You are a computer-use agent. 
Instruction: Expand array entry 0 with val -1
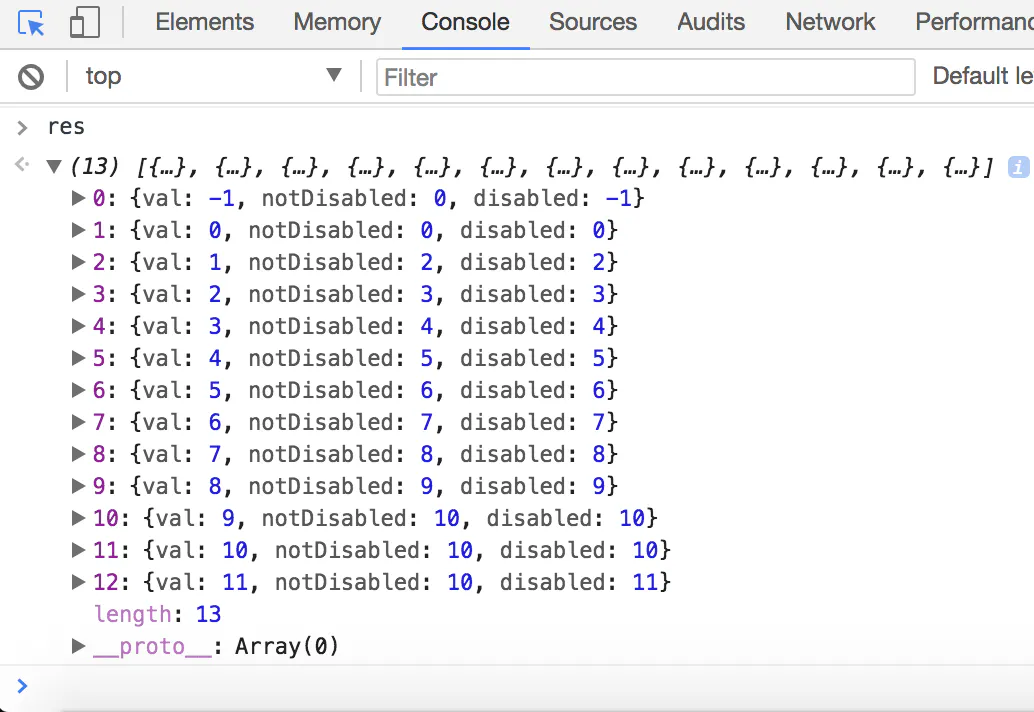(78, 197)
